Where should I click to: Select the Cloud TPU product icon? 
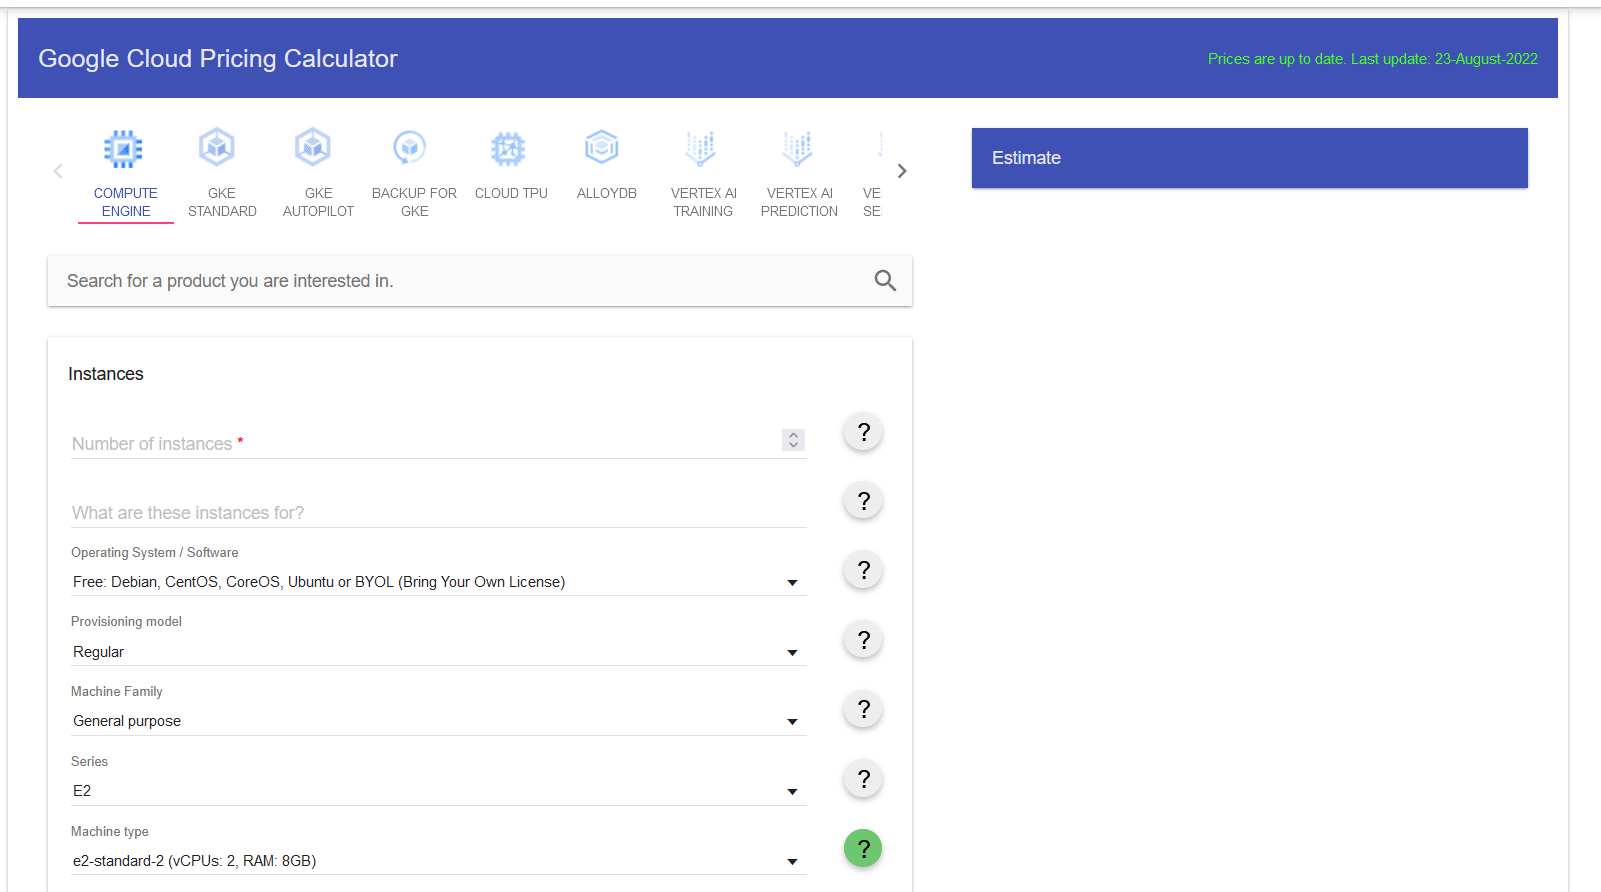click(508, 149)
